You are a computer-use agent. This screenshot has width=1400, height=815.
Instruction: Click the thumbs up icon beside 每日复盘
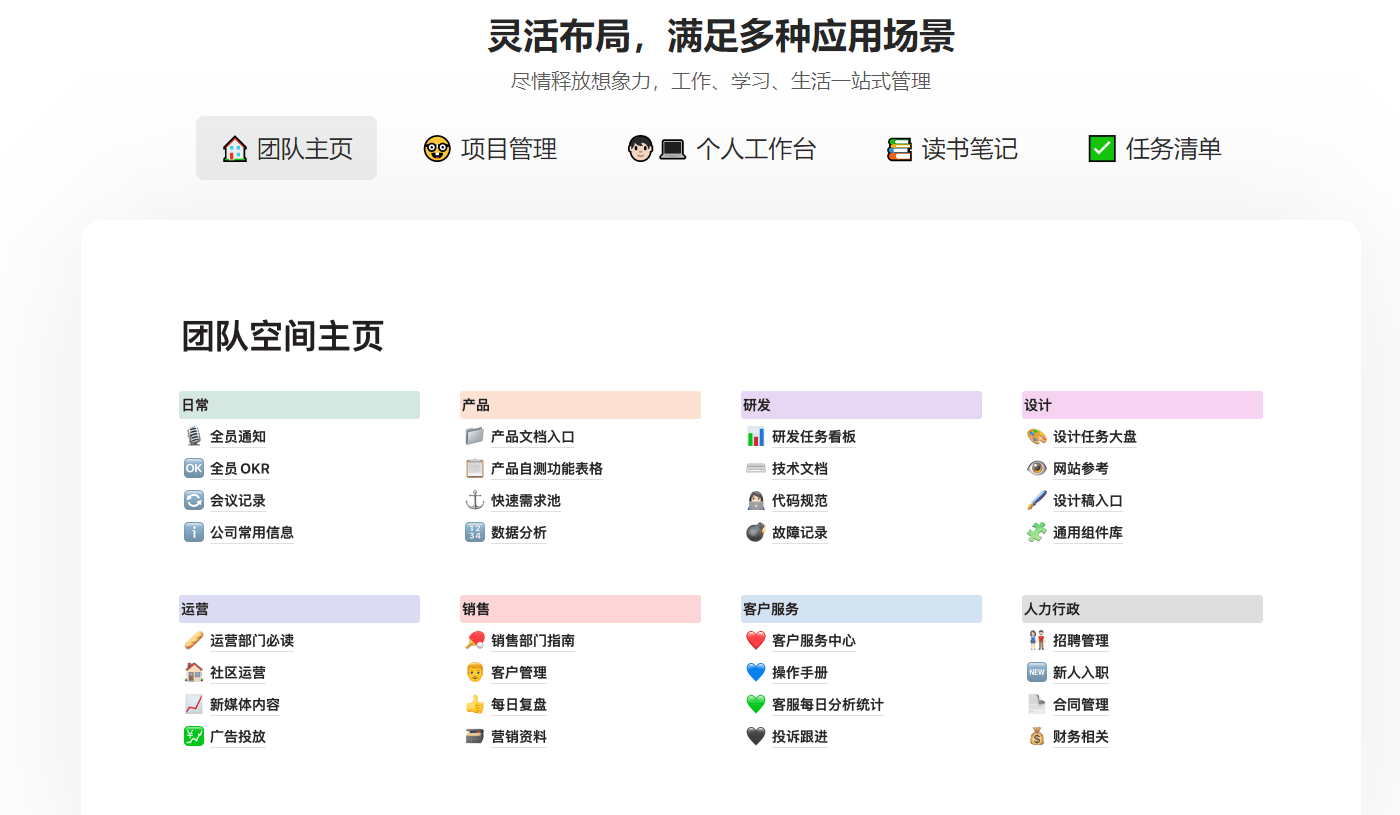pyautogui.click(x=474, y=705)
